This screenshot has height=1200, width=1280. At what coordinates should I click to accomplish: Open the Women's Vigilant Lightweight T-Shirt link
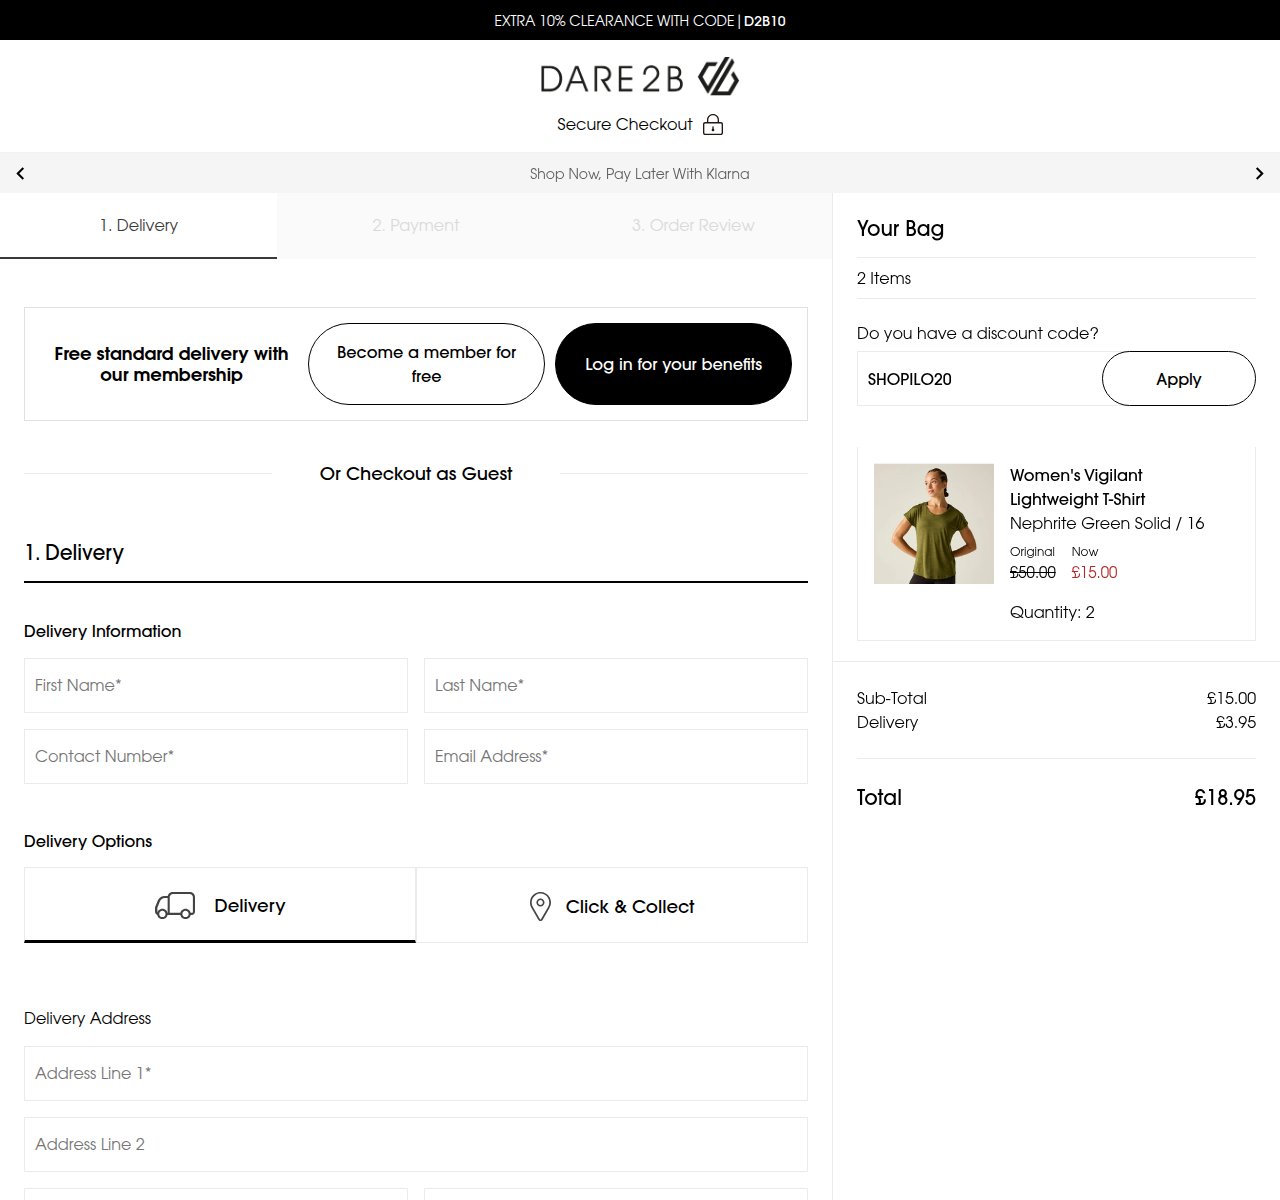tap(1077, 487)
